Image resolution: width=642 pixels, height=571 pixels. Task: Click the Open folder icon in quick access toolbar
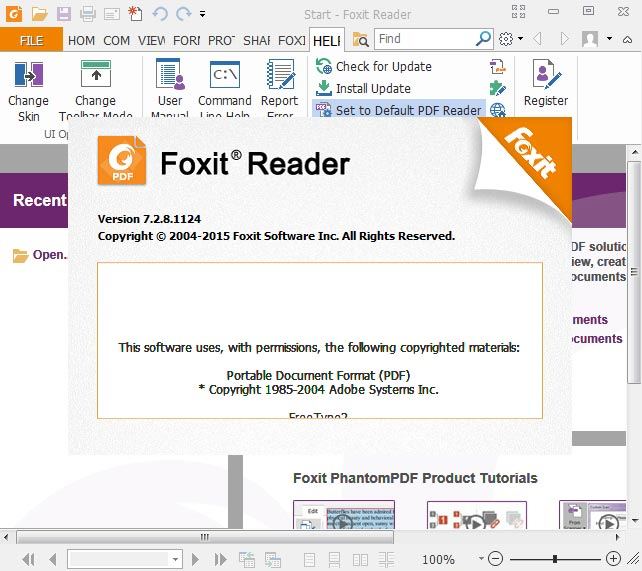(x=40, y=14)
